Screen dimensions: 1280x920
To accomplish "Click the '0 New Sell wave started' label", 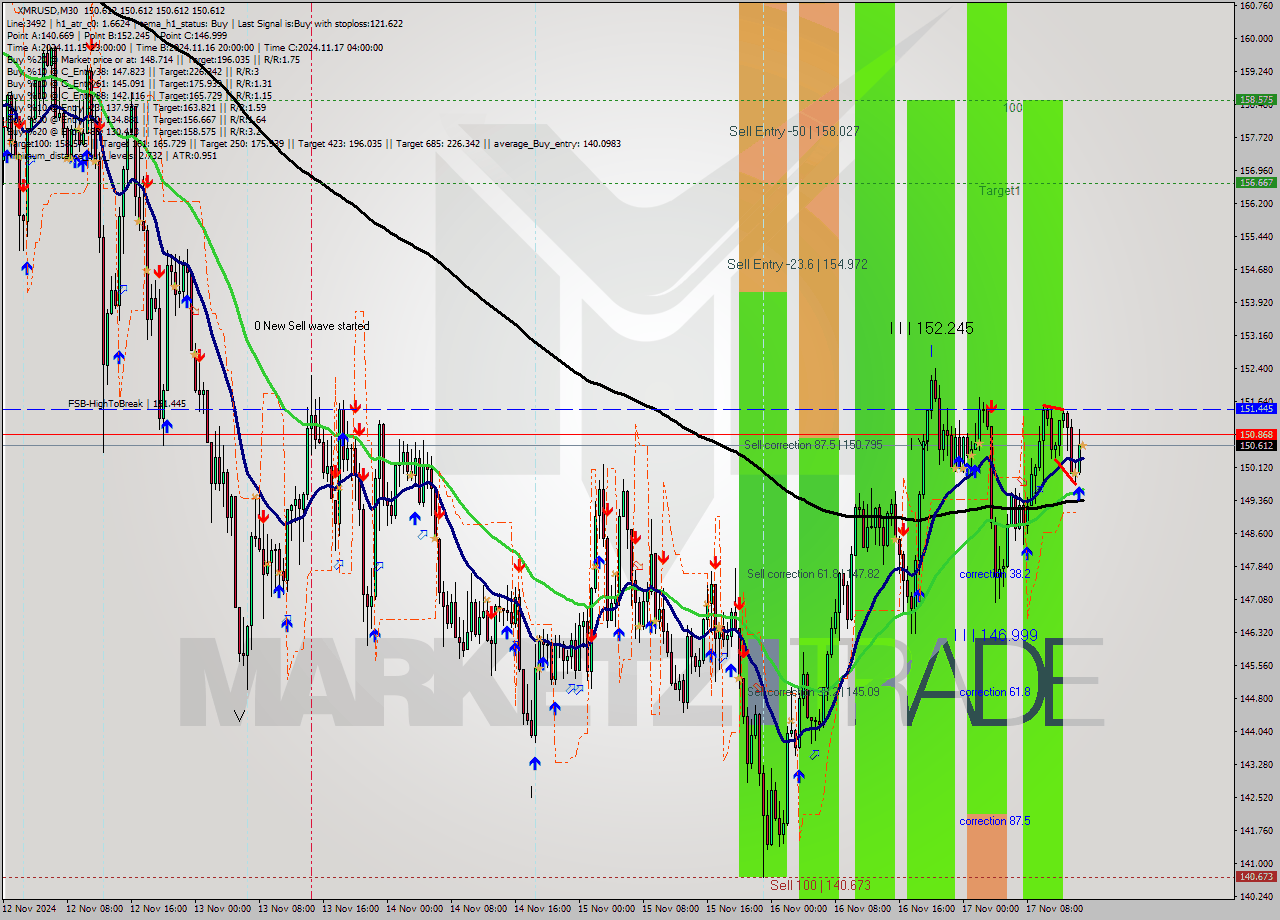I will point(311,326).
